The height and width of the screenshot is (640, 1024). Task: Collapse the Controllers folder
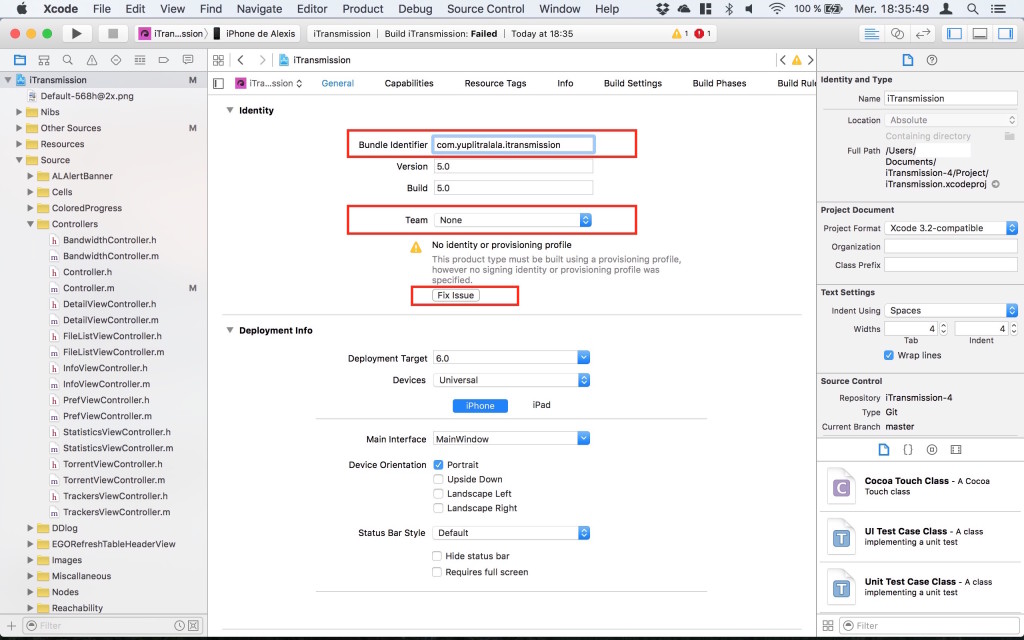click(30, 224)
